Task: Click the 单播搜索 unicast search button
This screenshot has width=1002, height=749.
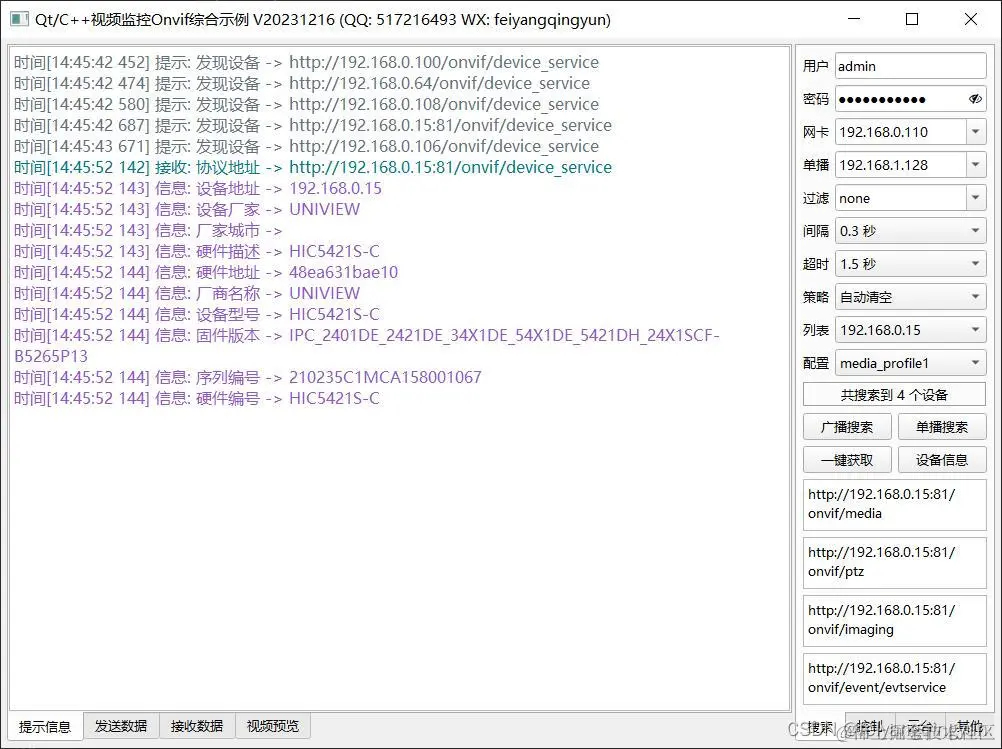Action: point(942,426)
